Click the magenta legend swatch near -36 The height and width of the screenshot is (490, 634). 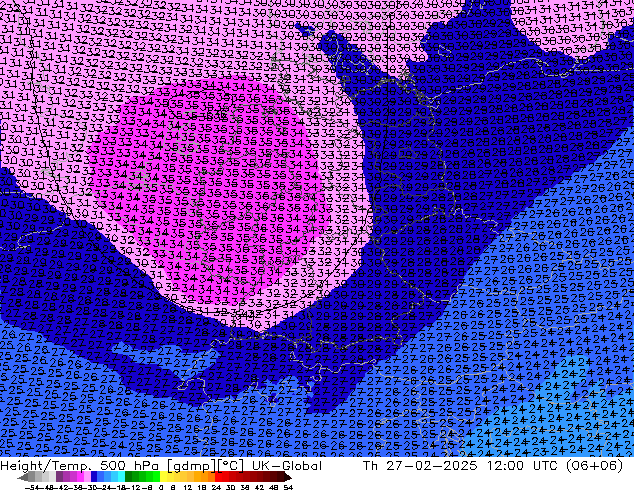pos(80,477)
